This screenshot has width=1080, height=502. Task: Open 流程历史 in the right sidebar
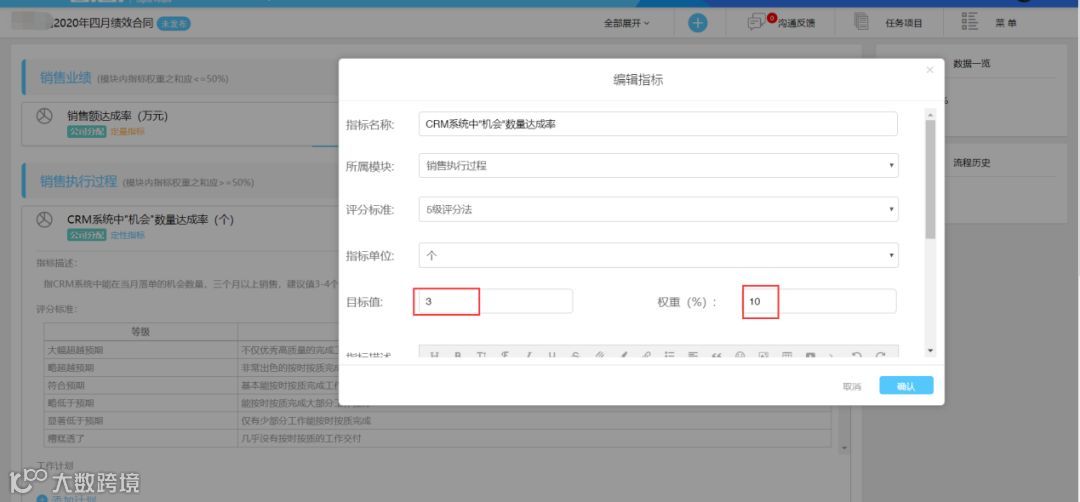tap(971, 163)
